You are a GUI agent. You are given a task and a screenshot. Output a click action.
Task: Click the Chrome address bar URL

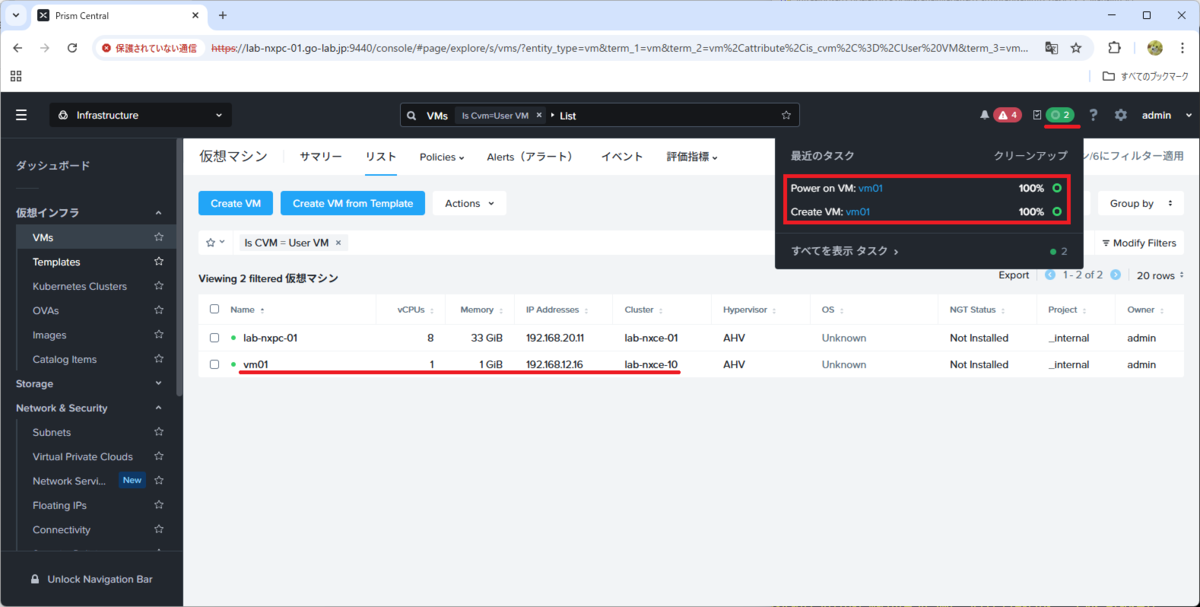click(620, 47)
